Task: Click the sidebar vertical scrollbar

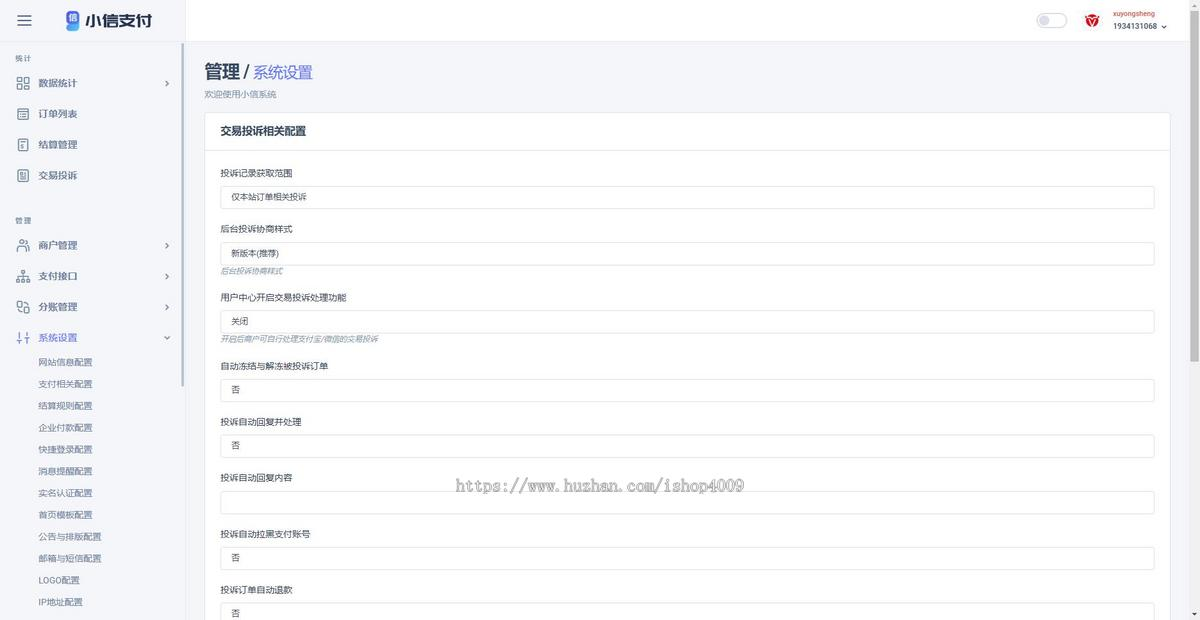Action: pyautogui.click(x=182, y=215)
